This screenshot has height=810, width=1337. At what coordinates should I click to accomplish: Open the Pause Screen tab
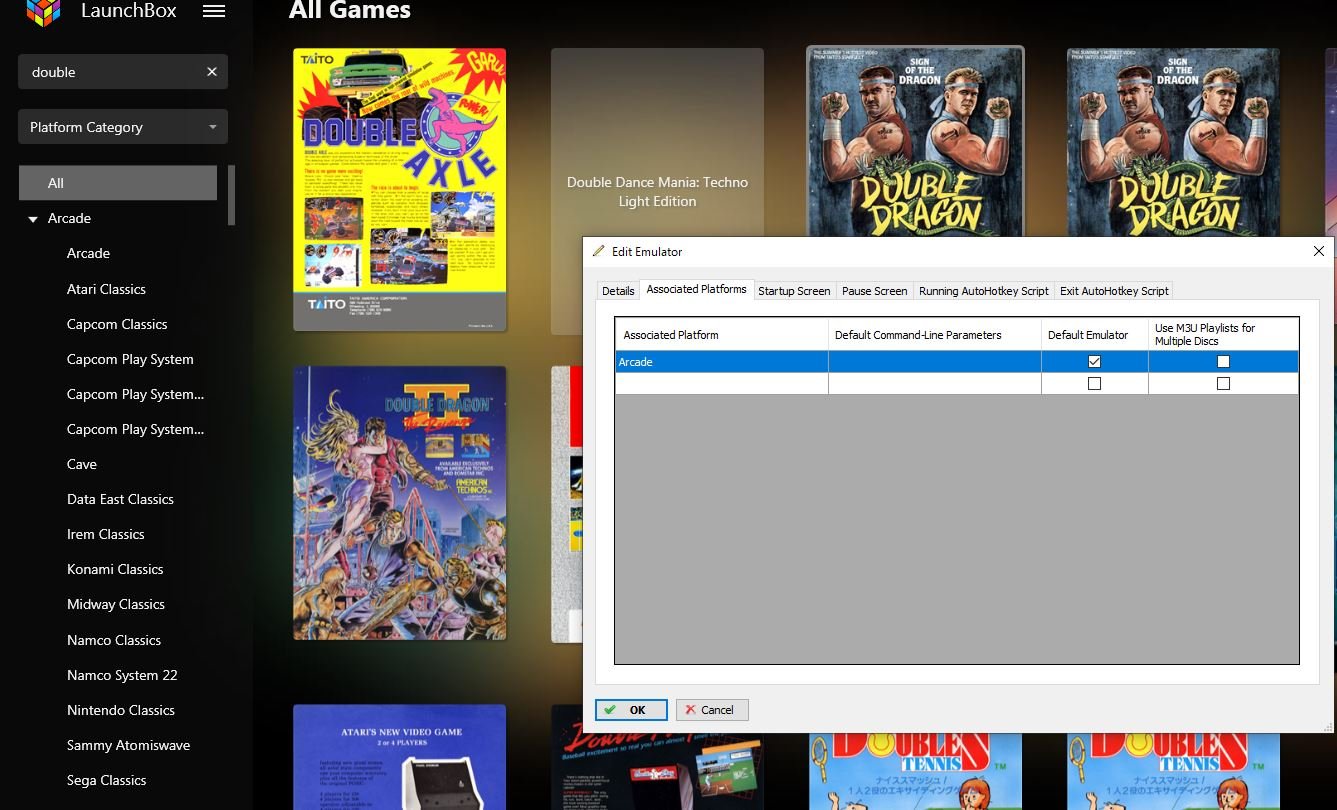[x=874, y=291]
